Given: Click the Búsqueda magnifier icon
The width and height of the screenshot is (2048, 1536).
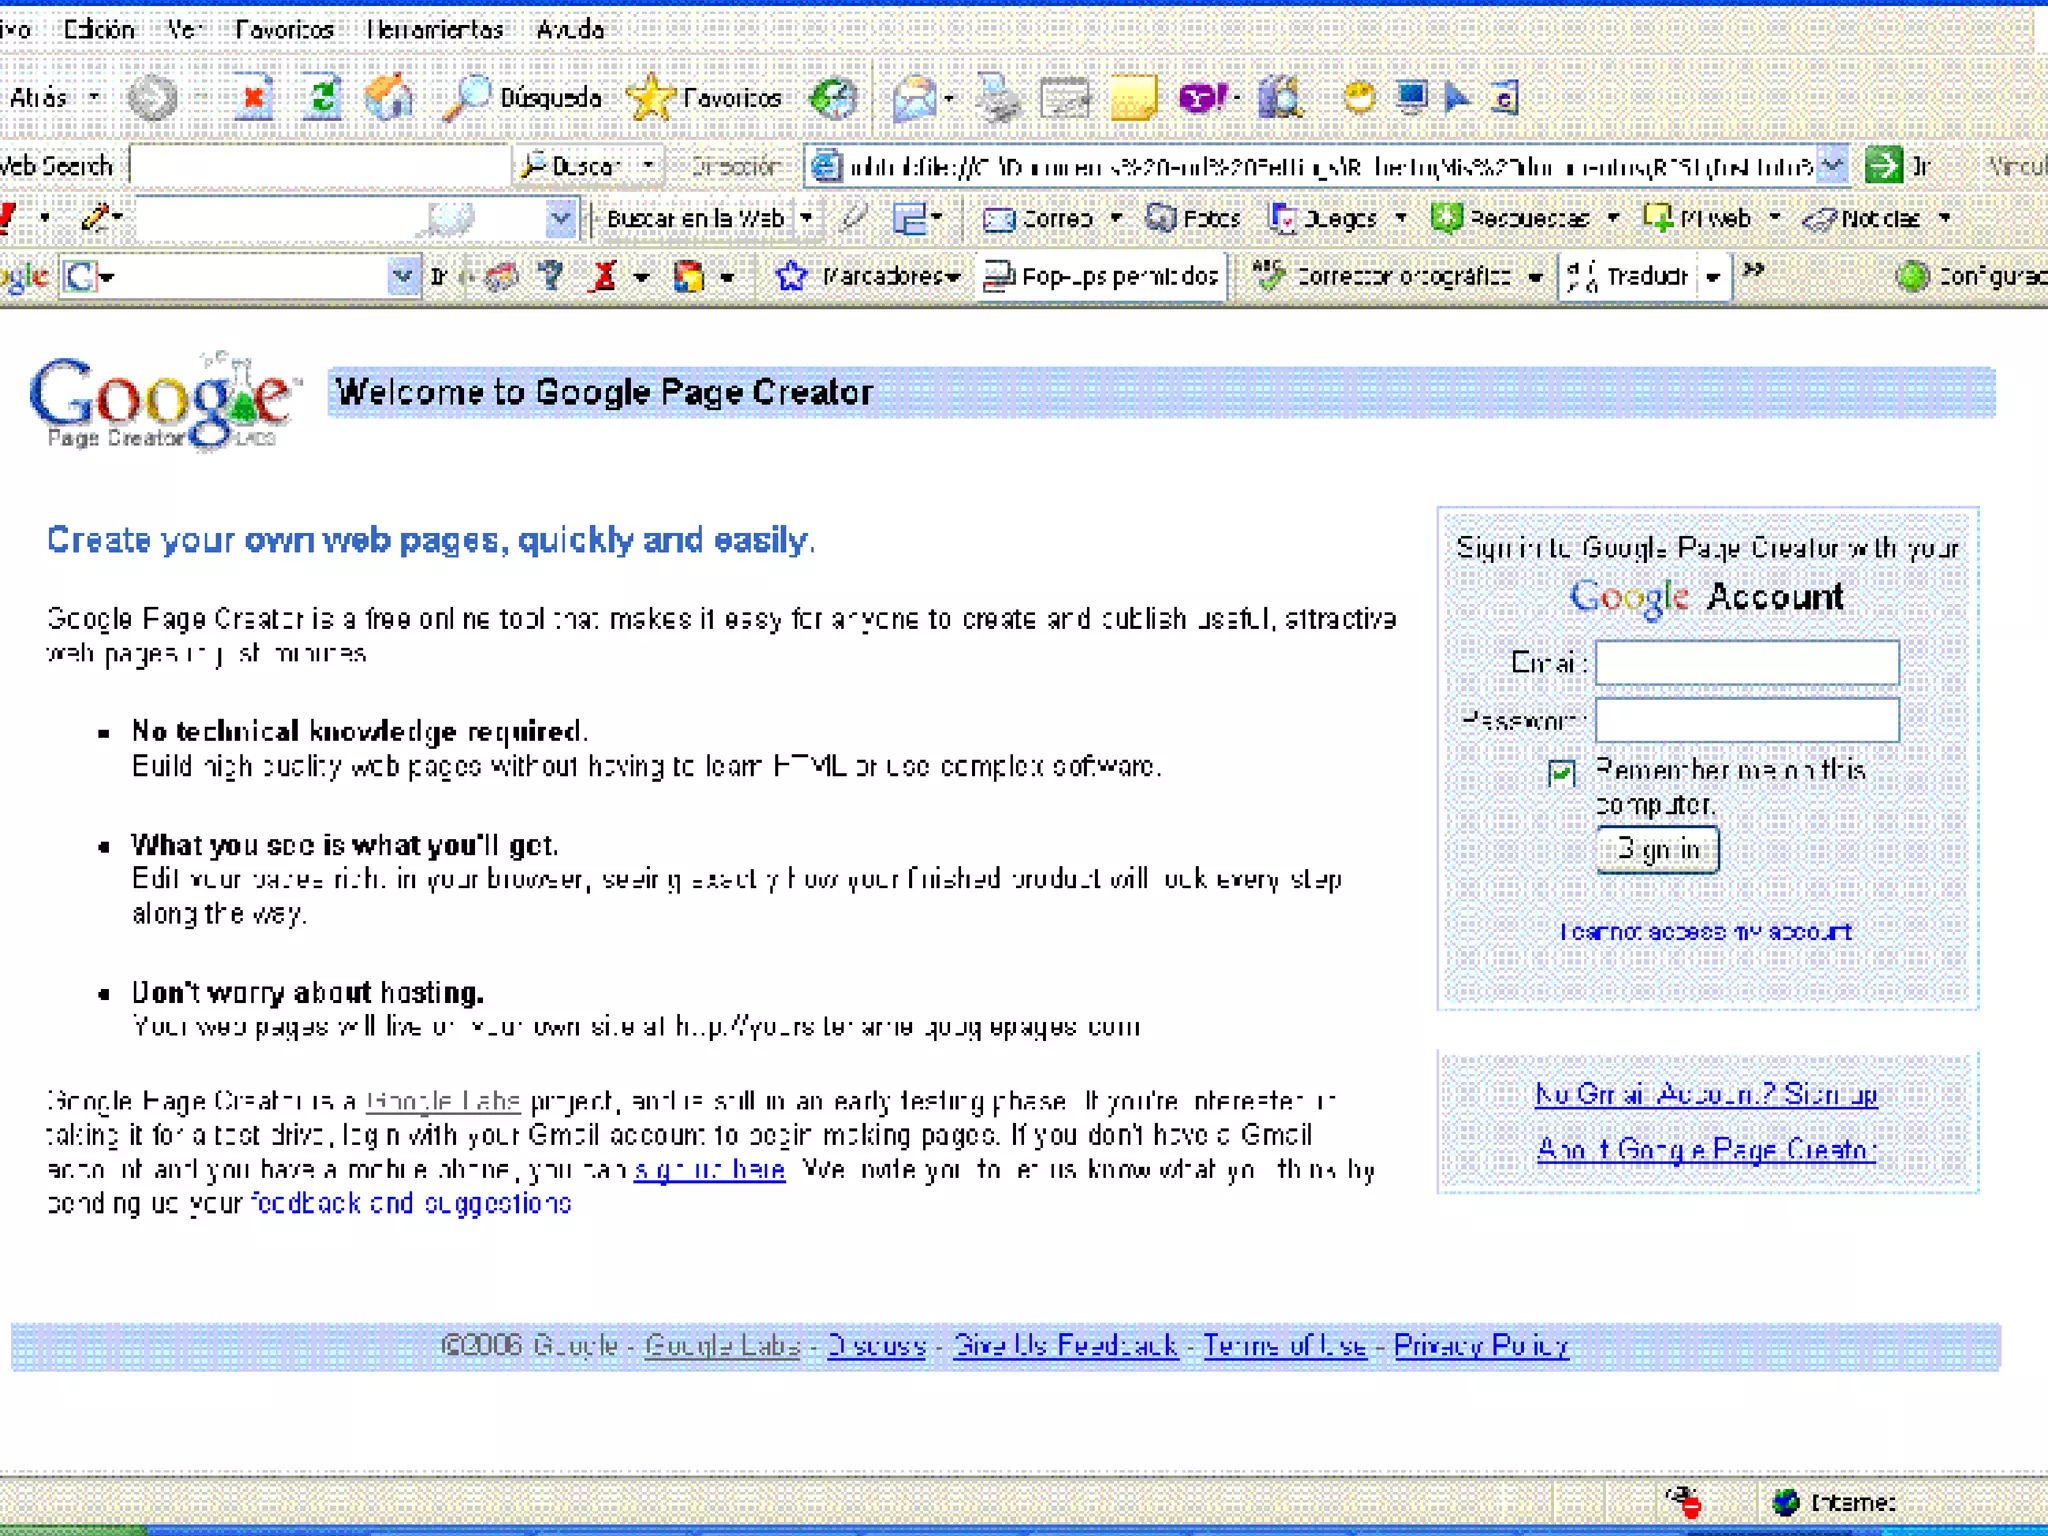Looking at the screenshot, I should tap(467, 98).
